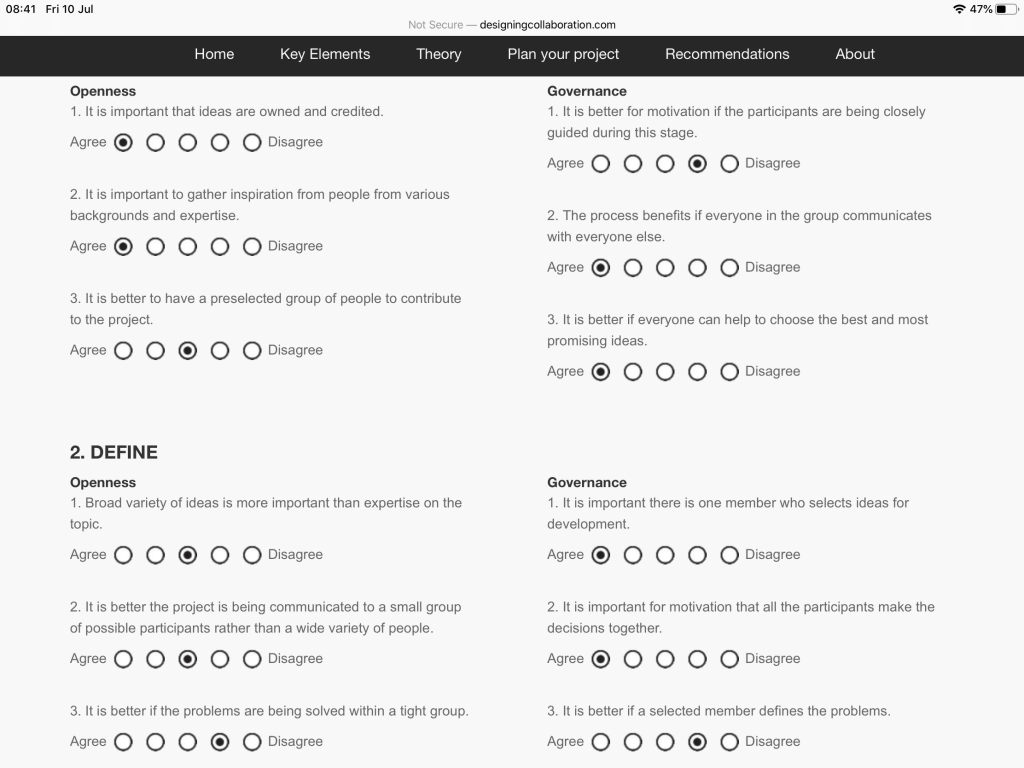Open the Theory section
Viewport: 1024px width, 768px height.
click(439, 54)
